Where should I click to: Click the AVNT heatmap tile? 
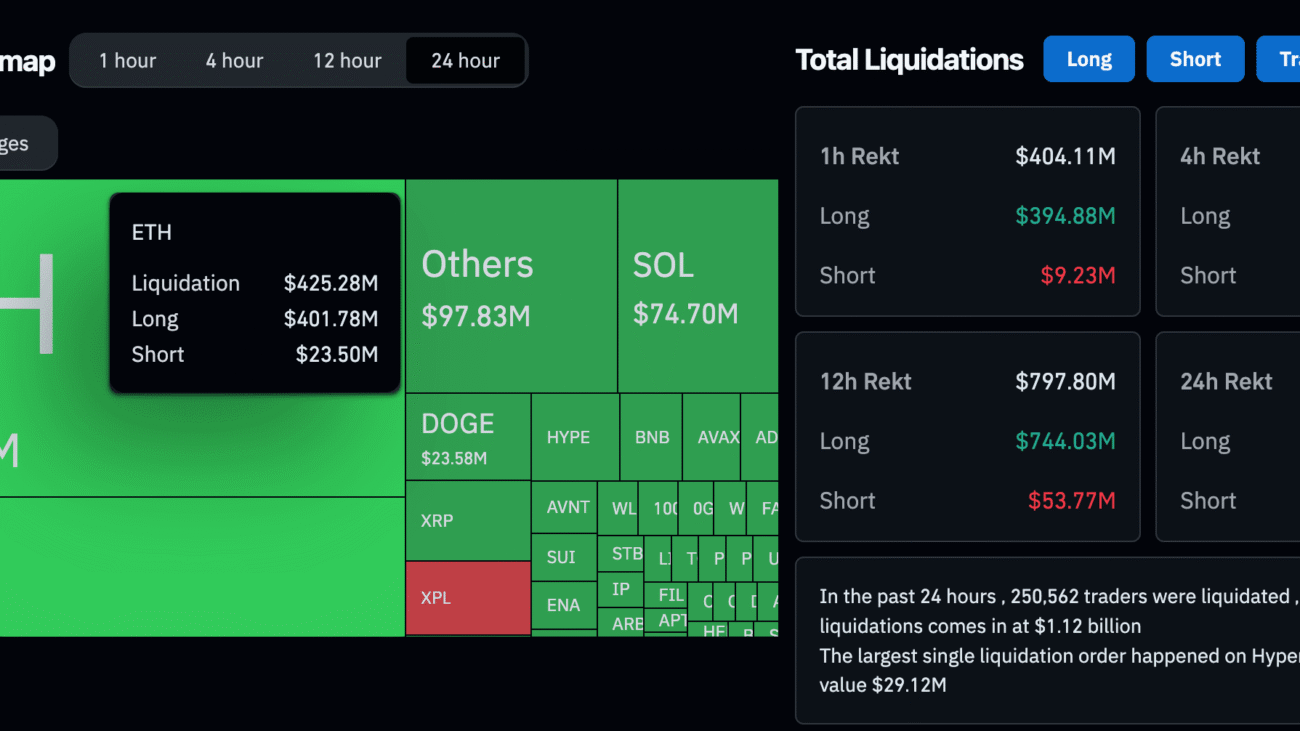564,508
